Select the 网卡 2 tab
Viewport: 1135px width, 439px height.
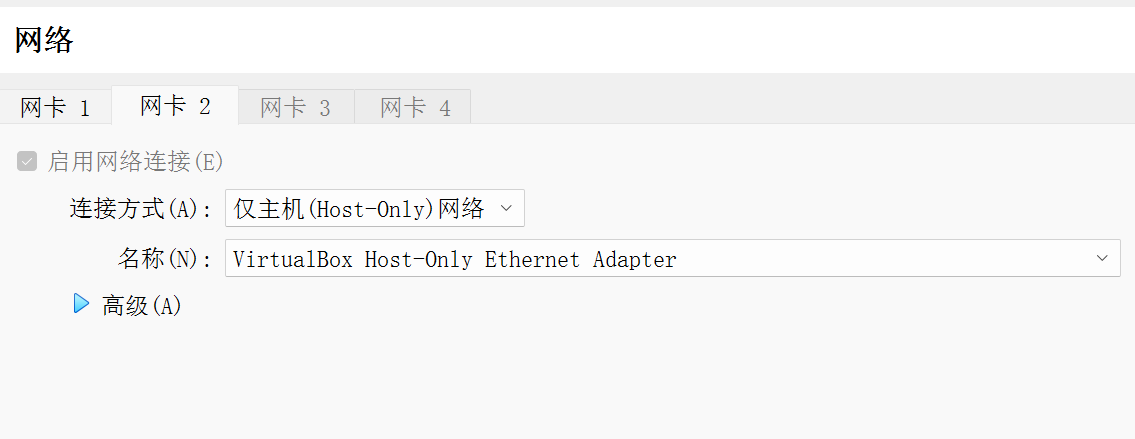(x=175, y=106)
